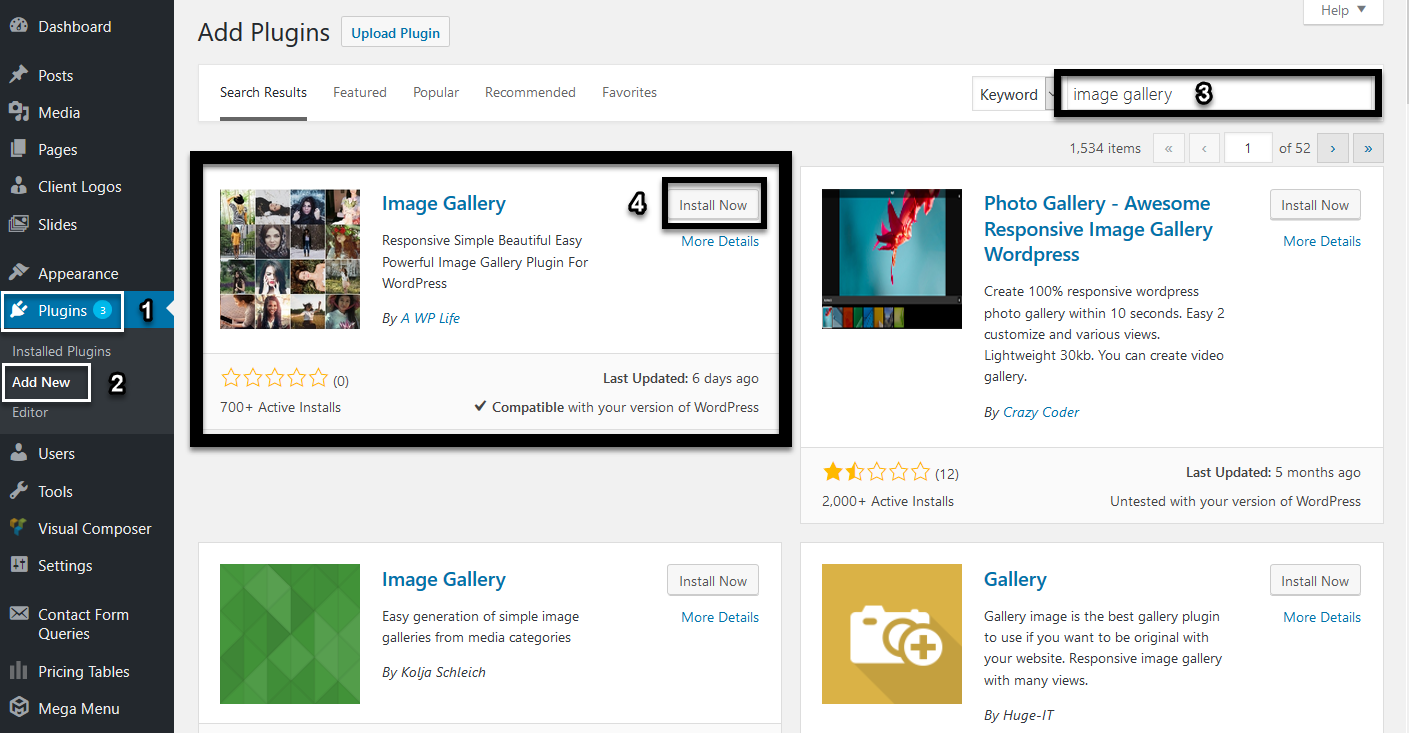This screenshot has height=733, width=1409.
Task: Click the Pages icon in sidebar
Action: pyautogui.click(x=18, y=150)
